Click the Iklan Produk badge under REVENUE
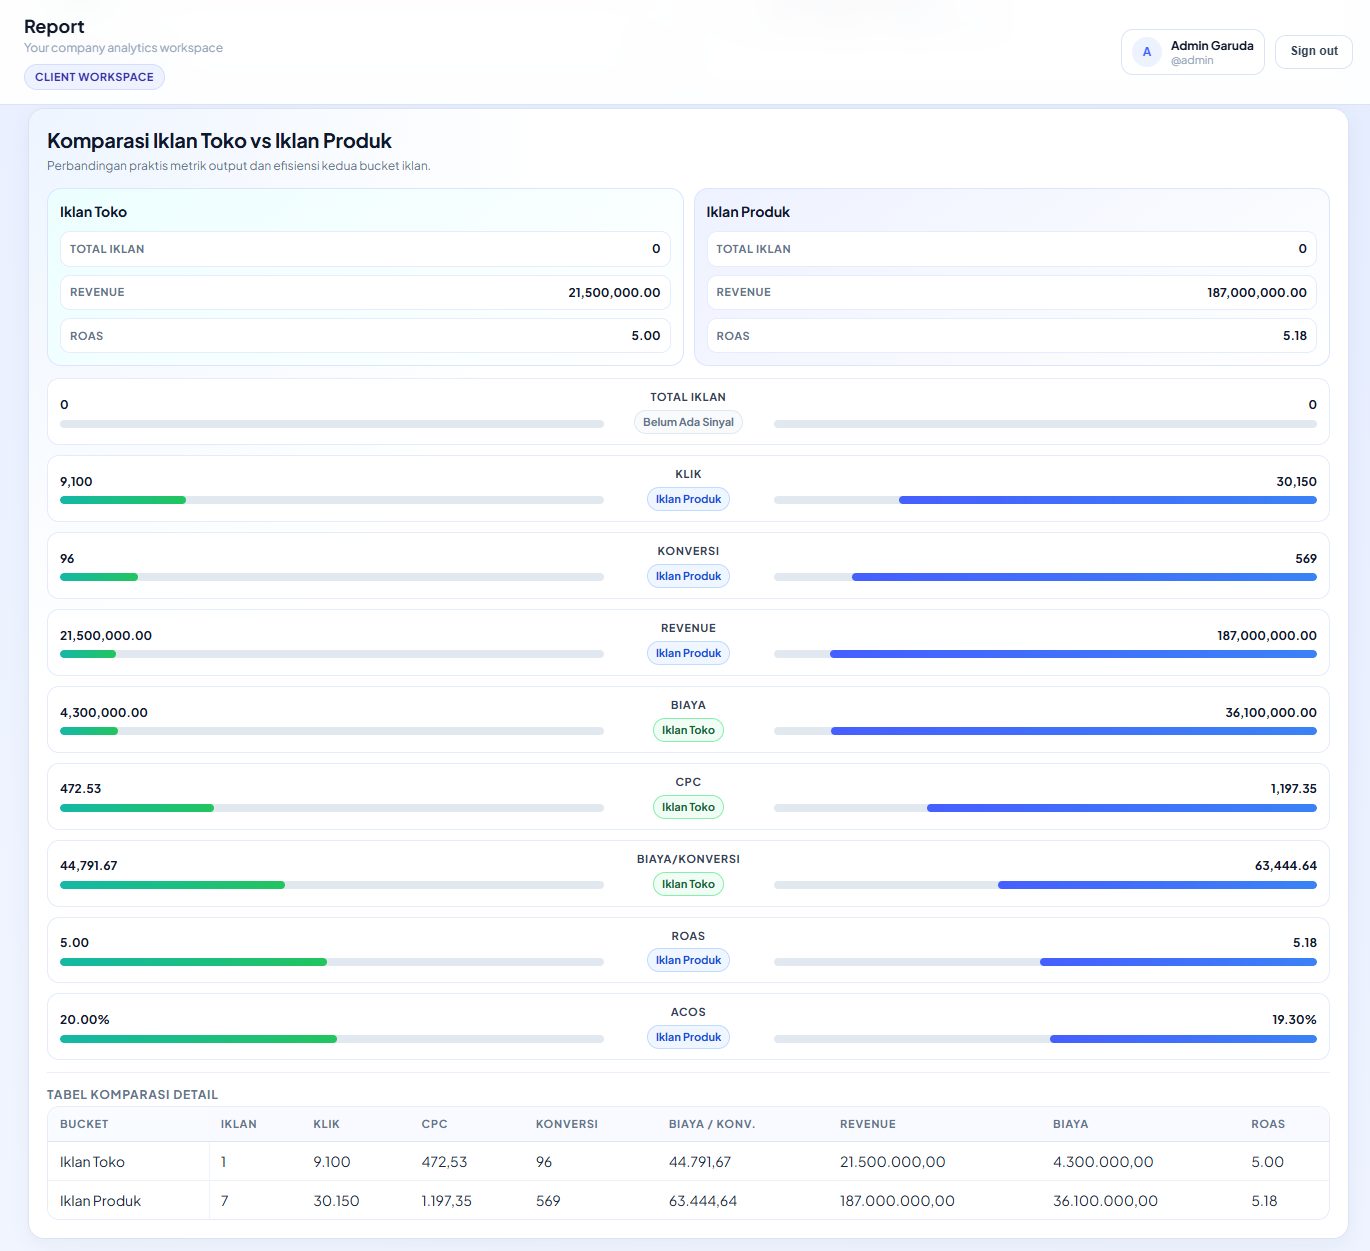Screen dimensions: 1370x1251 (688, 653)
